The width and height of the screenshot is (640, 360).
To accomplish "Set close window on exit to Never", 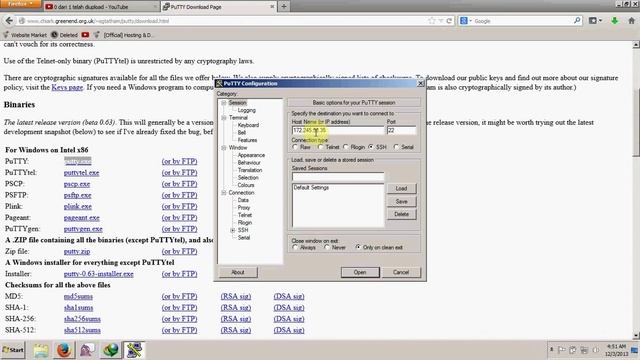I will click(x=327, y=247).
